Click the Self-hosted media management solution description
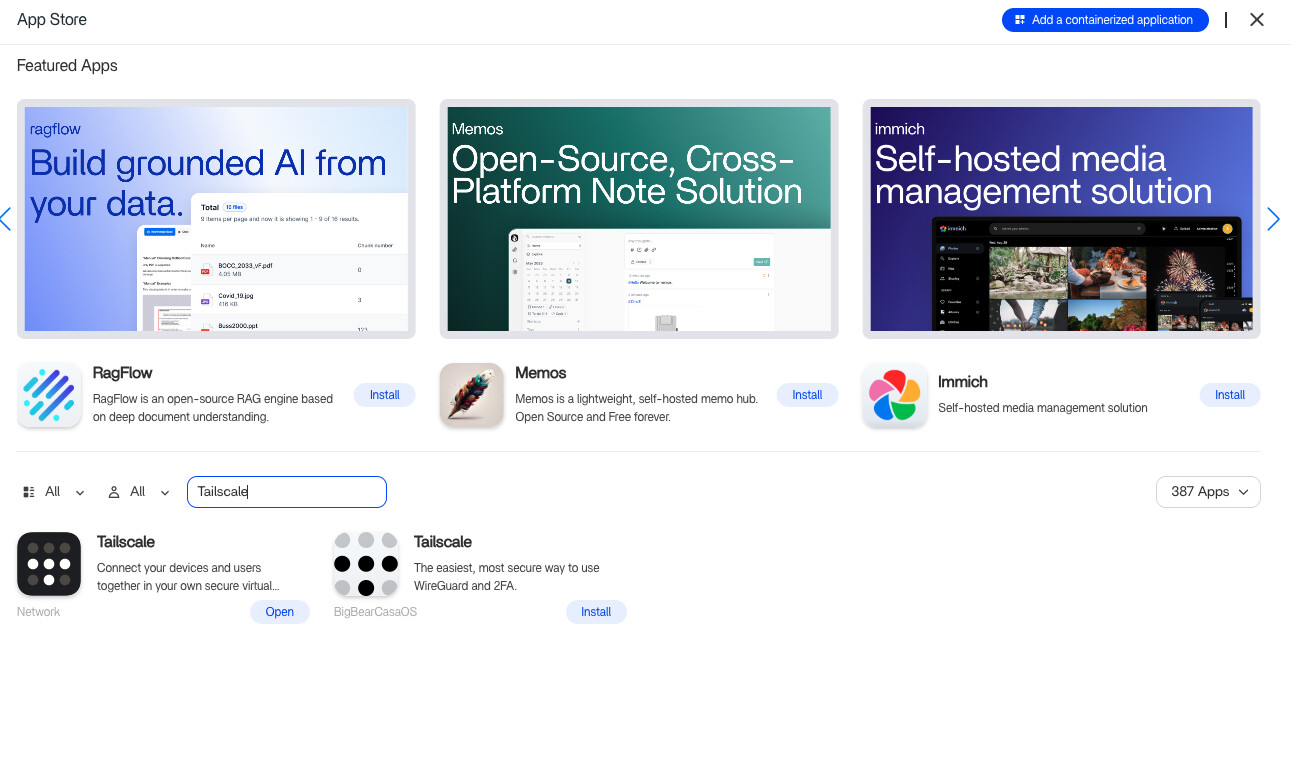 coord(1043,408)
